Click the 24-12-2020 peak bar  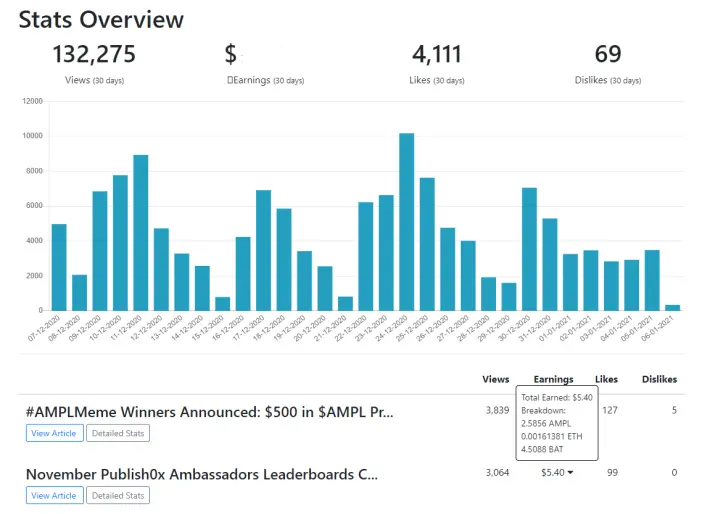coord(407,222)
